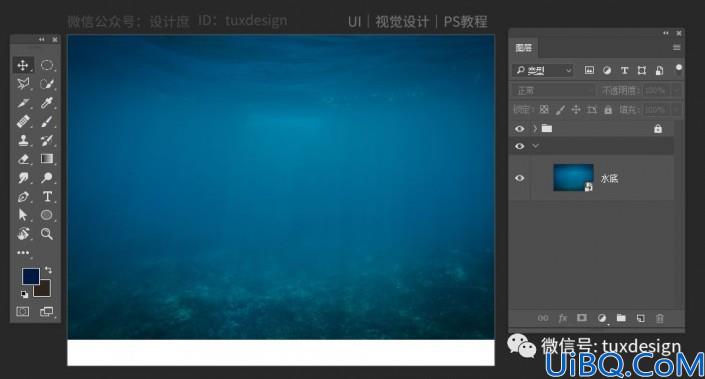Toggle the layer filter on/off switch
The image size is (705, 379).
[x=678, y=68]
